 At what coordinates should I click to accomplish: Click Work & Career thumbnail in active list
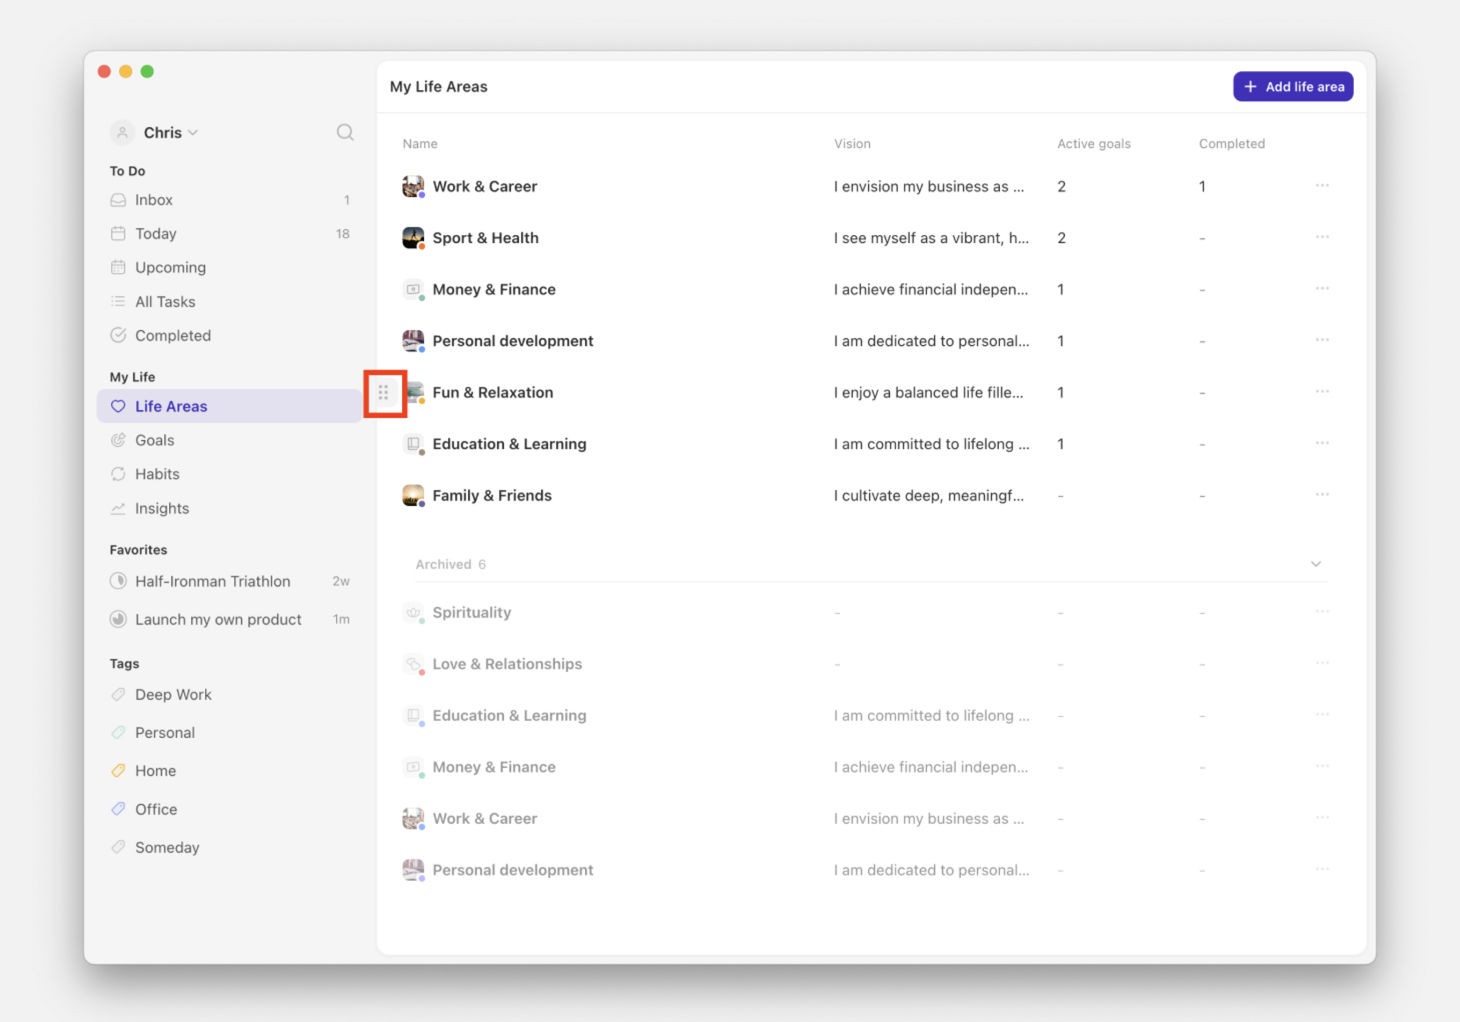tap(413, 186)
